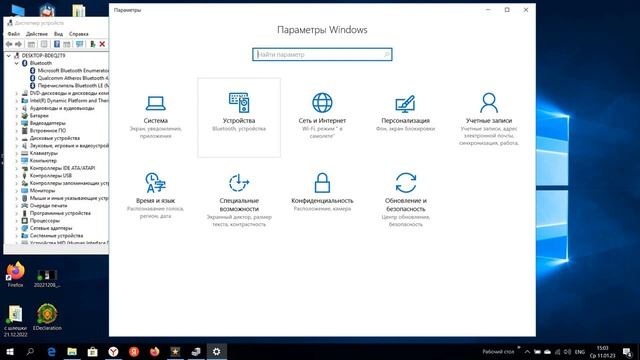
Task: Click the scan hardware monitor icon in Device Manager
Action: 80,44
